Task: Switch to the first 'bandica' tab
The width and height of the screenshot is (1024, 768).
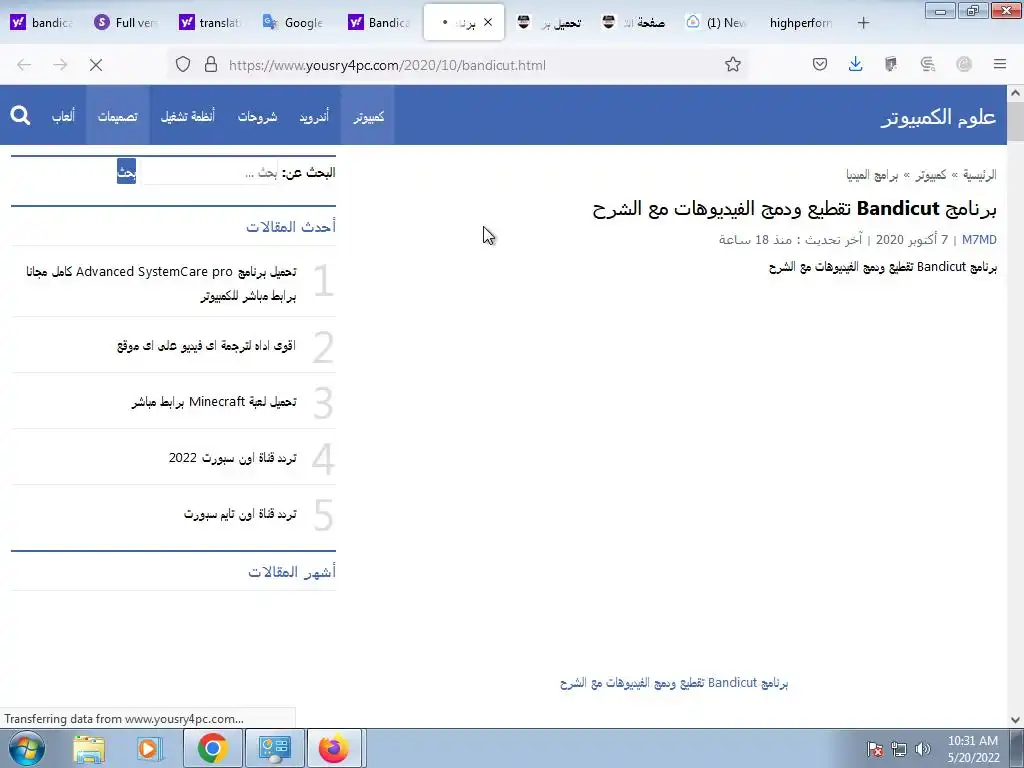Action: coord(42,23)
